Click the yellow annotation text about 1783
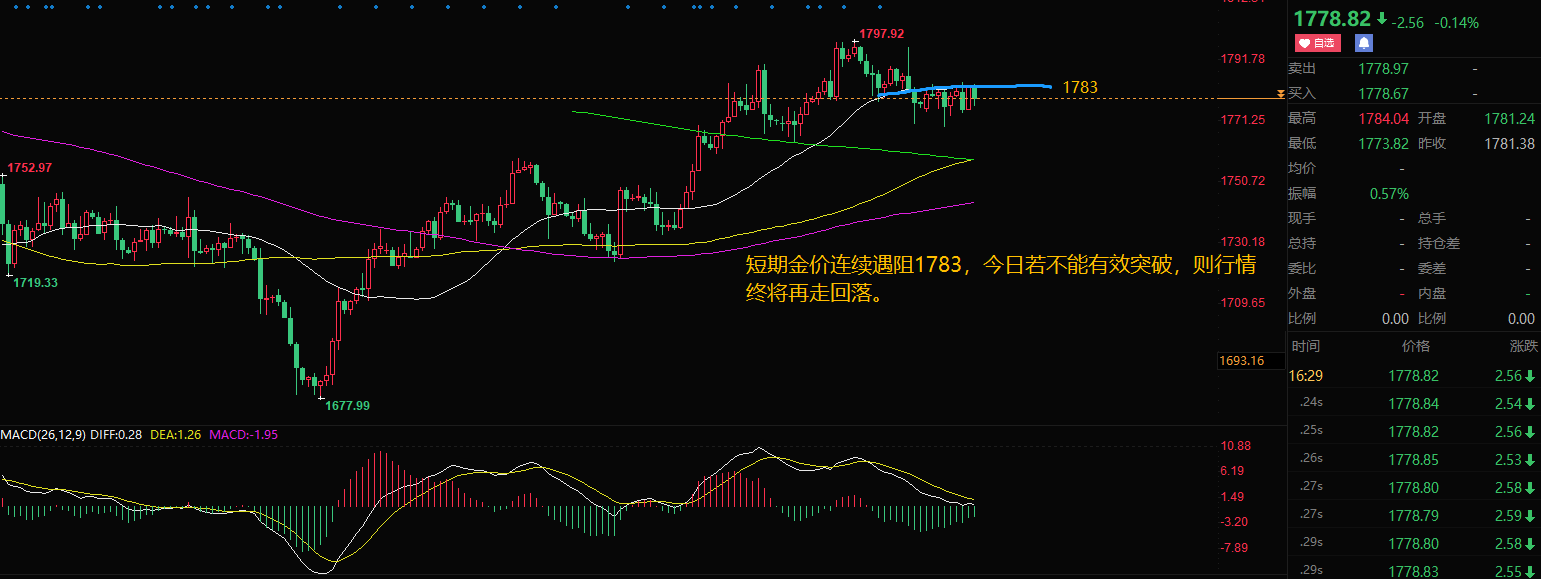The image size is (1541, 579). (x=1001, y=281)
